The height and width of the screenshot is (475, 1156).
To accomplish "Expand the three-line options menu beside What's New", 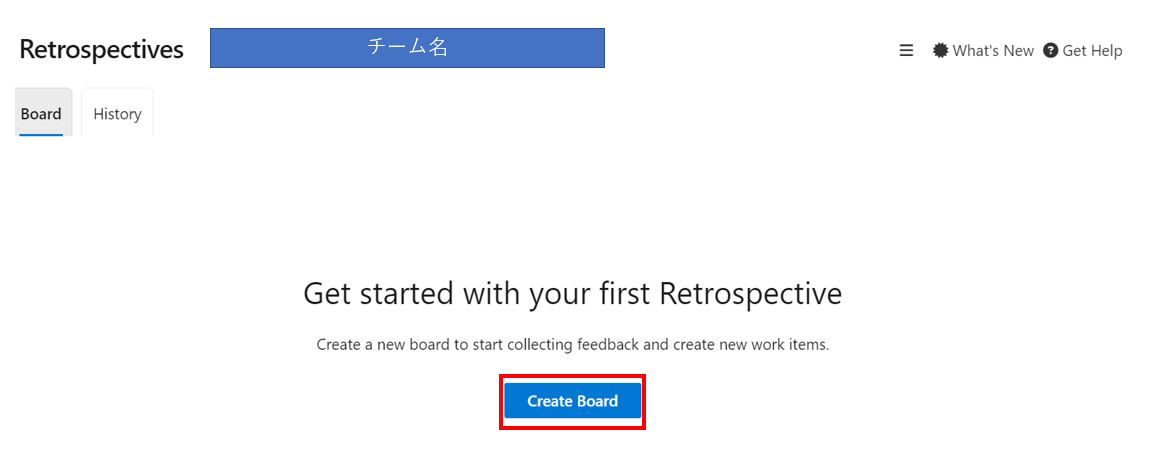I will [x=906, y=50].
